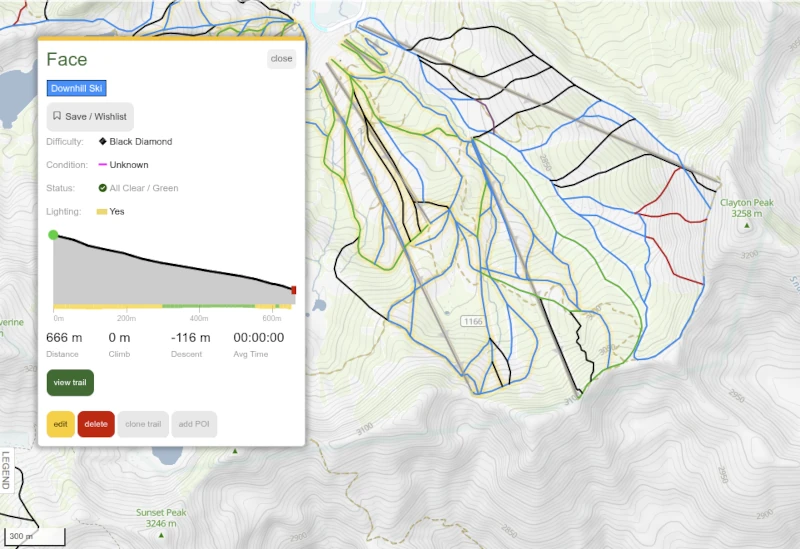The width and height of the screenshot is (800, 549).
Task: Click the green All Clear status icon
Action: click(103, 188)
